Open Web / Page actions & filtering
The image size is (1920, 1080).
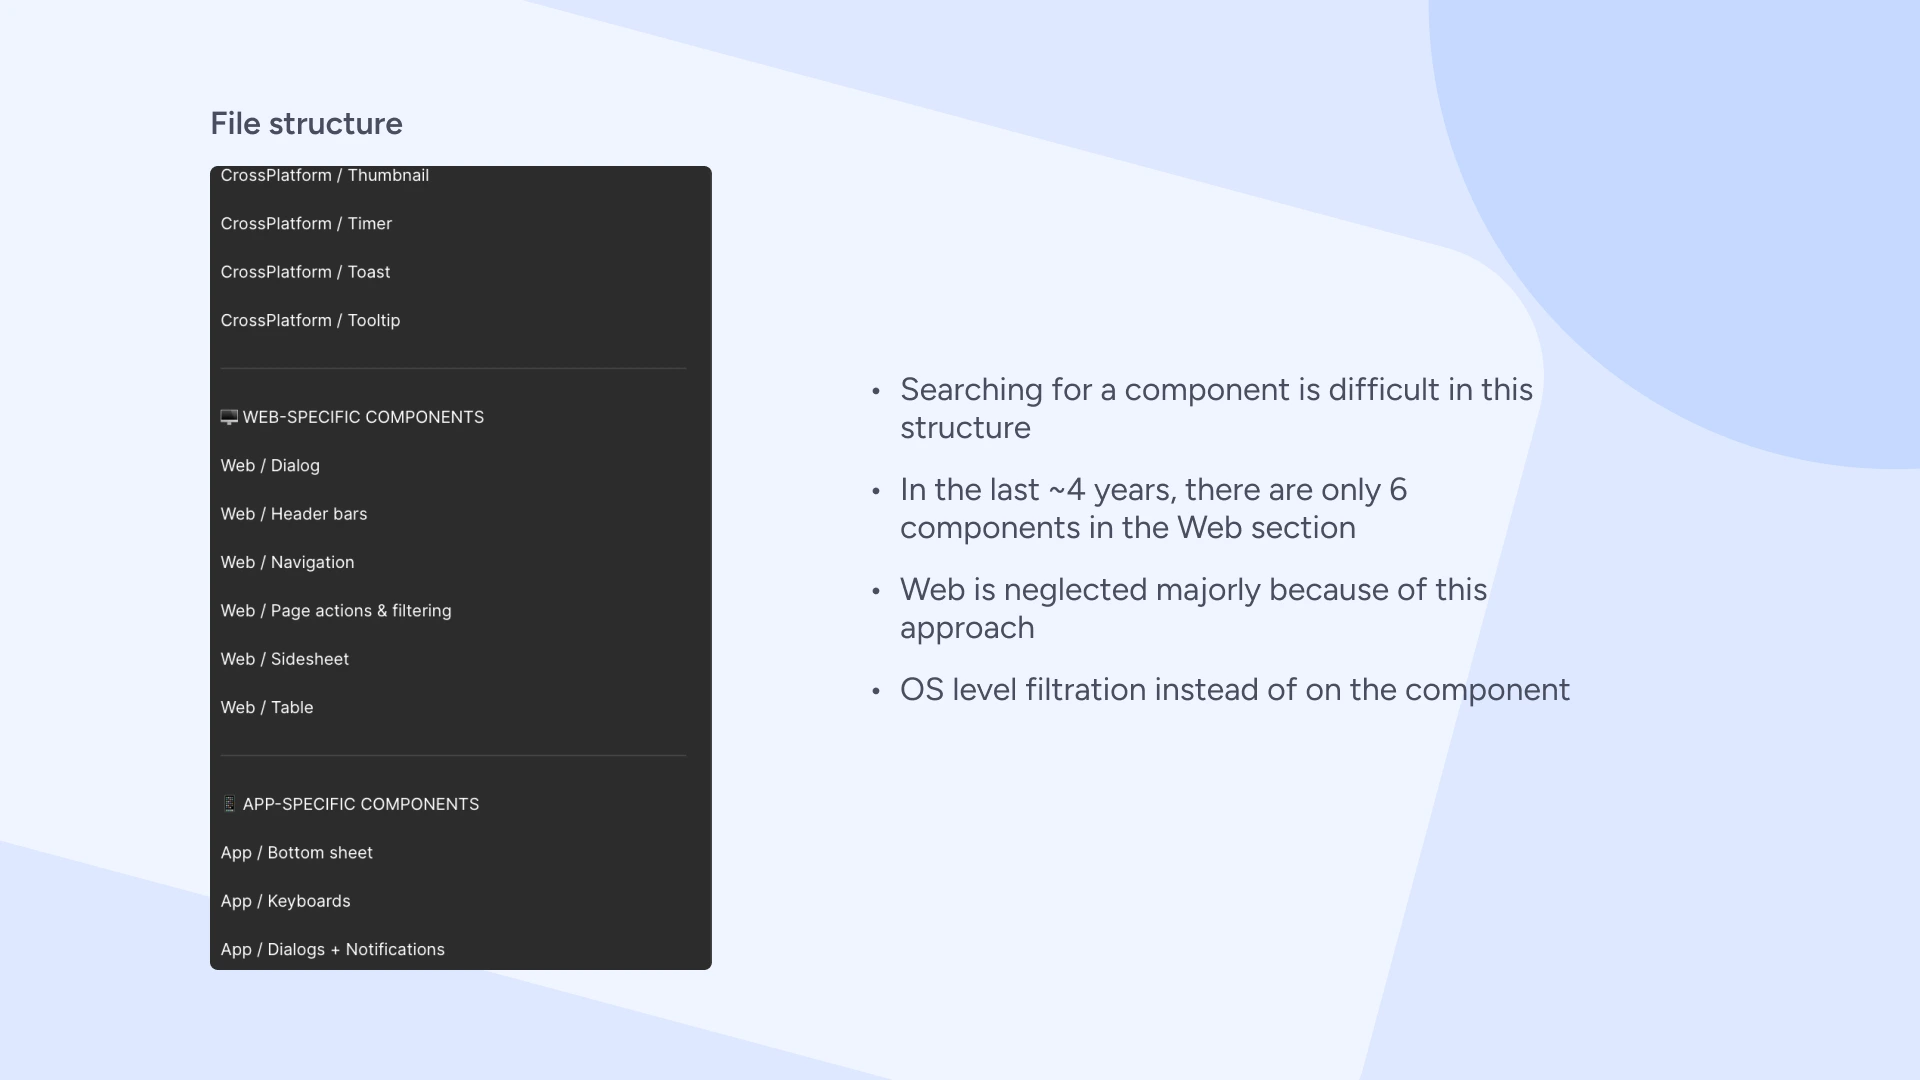point(336,610)
